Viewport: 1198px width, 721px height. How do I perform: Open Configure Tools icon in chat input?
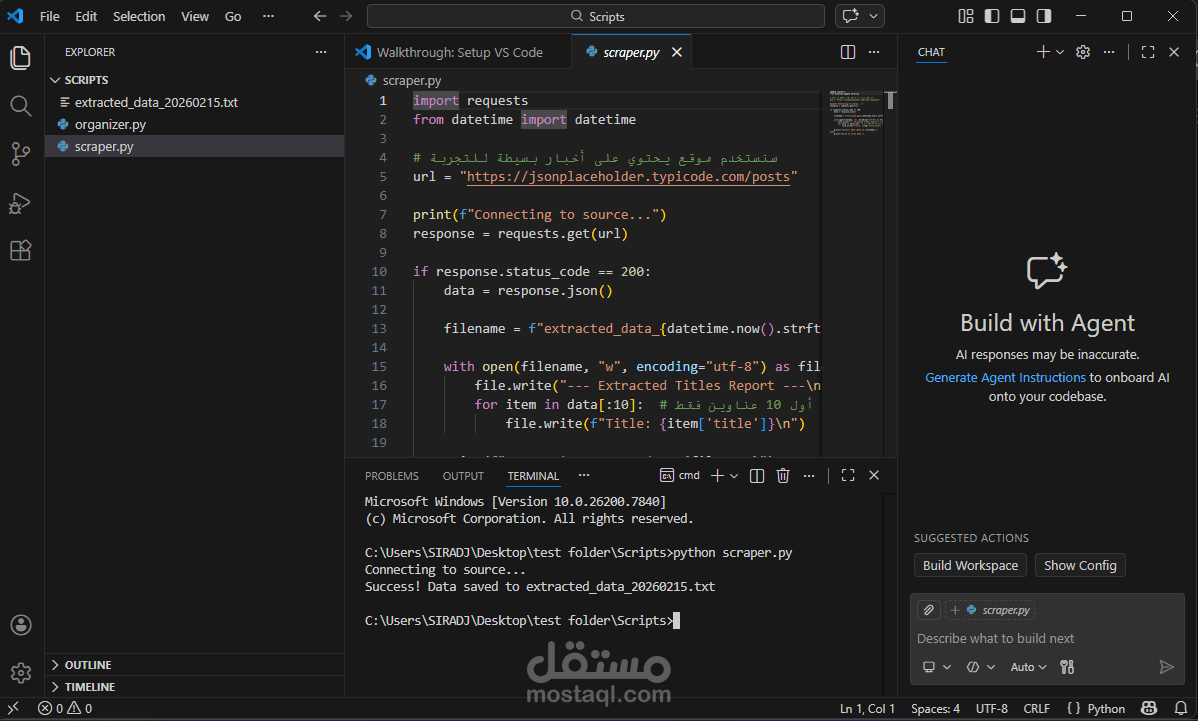tap(1067, 667)
